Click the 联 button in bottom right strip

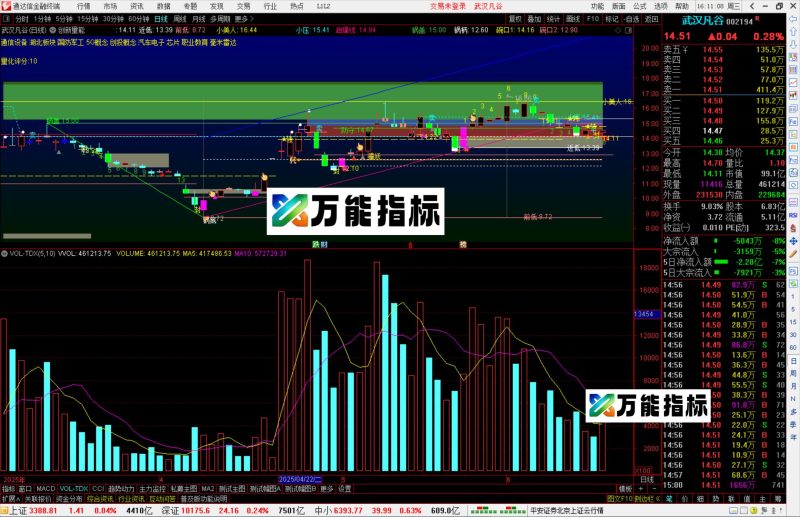[x=731, y=499]
